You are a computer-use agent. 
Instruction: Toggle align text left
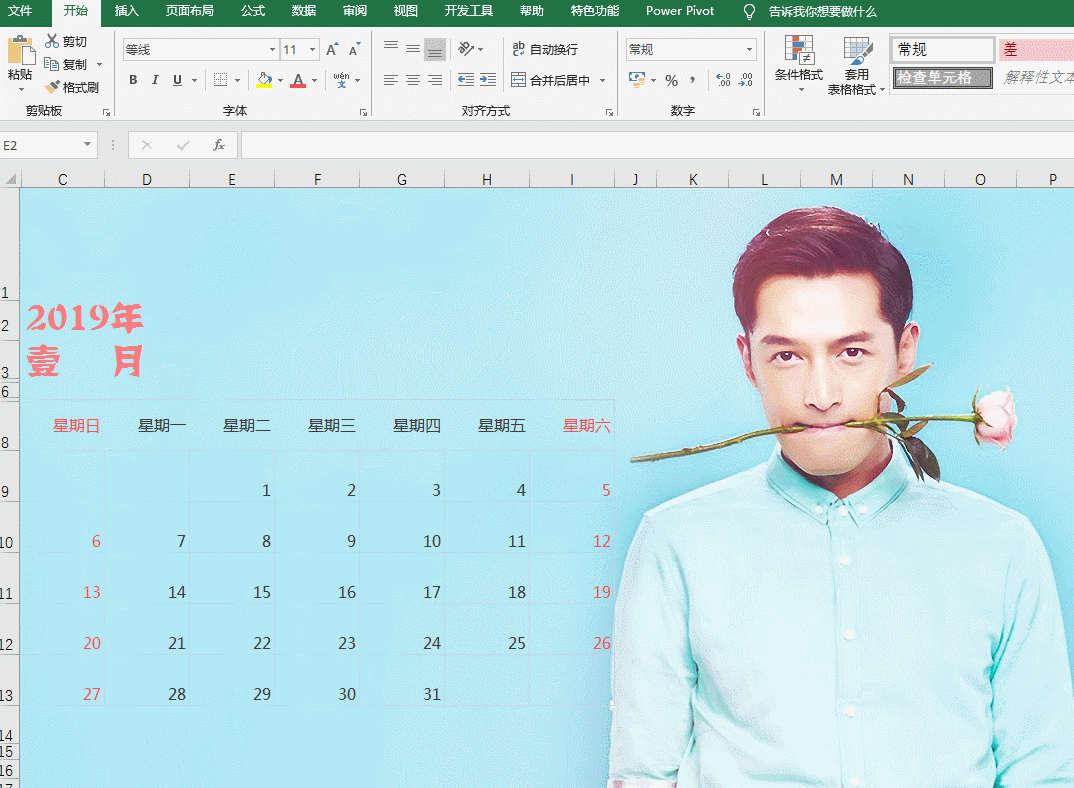pyautogui.click(x=391, y=80)
